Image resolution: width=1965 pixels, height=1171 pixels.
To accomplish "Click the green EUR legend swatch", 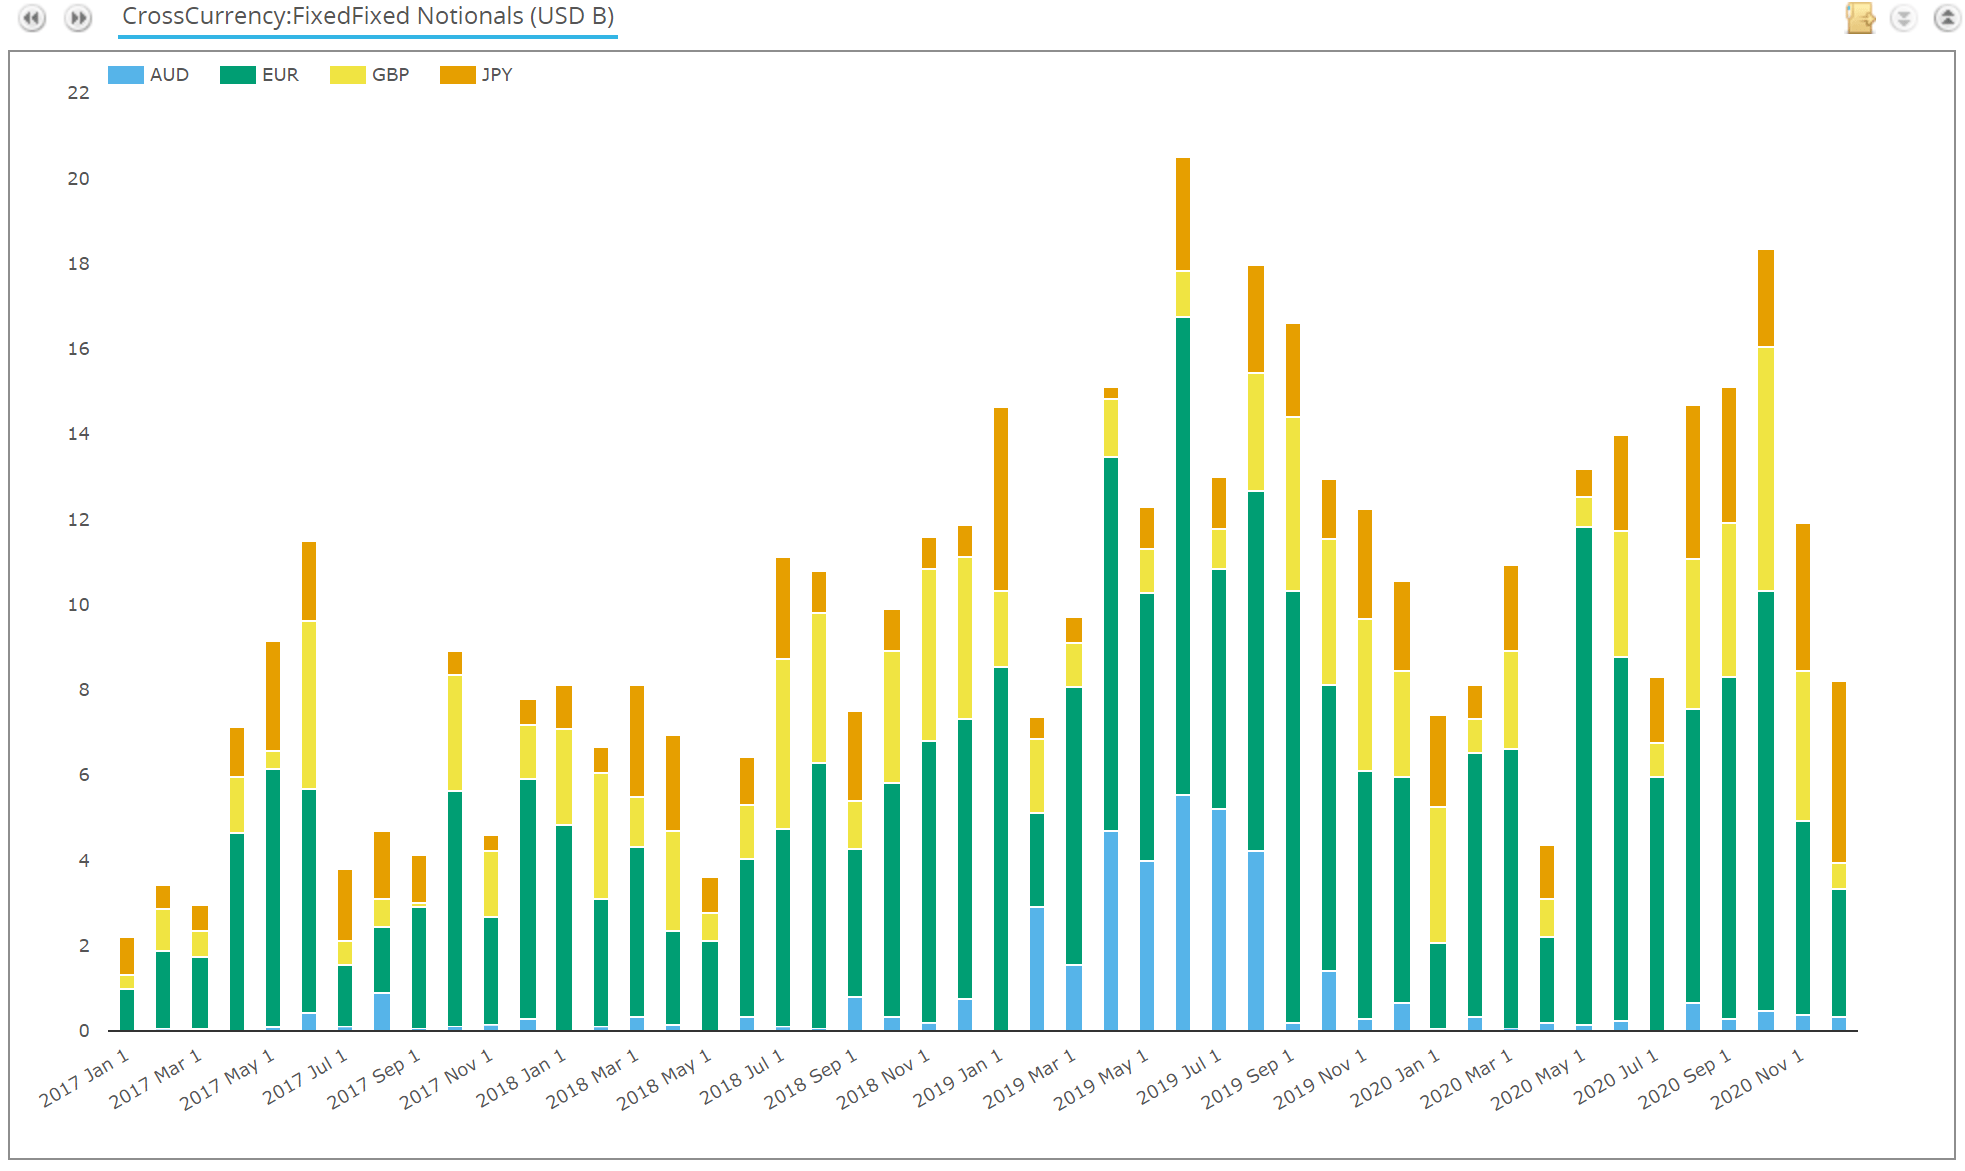I will [x=237, y=75].
